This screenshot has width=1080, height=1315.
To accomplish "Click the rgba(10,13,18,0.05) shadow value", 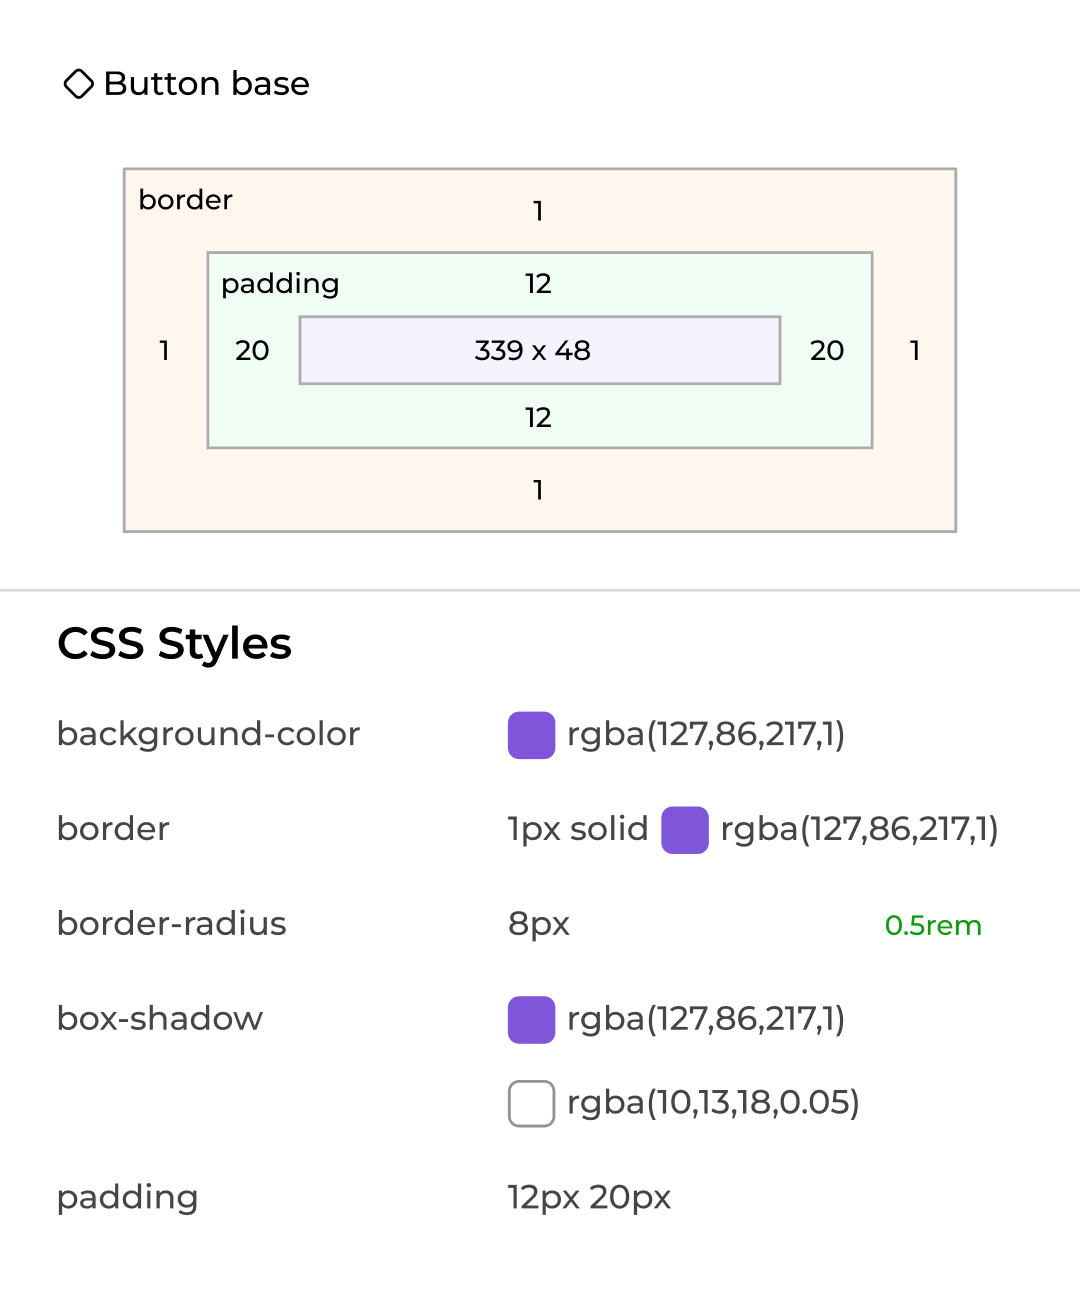I will 713,1103.
